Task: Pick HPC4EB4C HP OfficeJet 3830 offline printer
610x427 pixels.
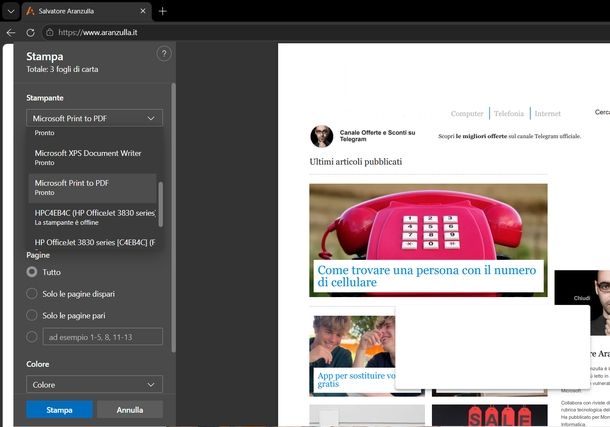Action: [x=93, y=217]
